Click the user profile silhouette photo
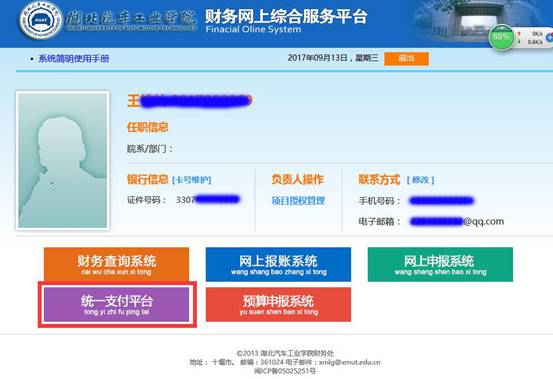553x379 pixels. [62, 160]
